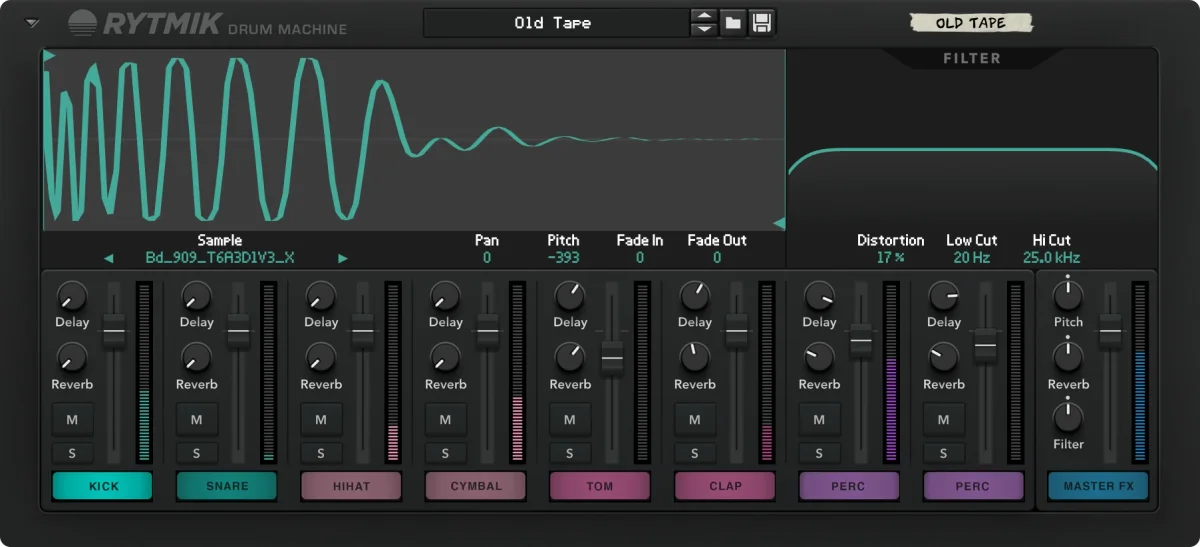Solo the Kick channel
The width and height of the screenshot is (1200, 547).
(72, 453)
